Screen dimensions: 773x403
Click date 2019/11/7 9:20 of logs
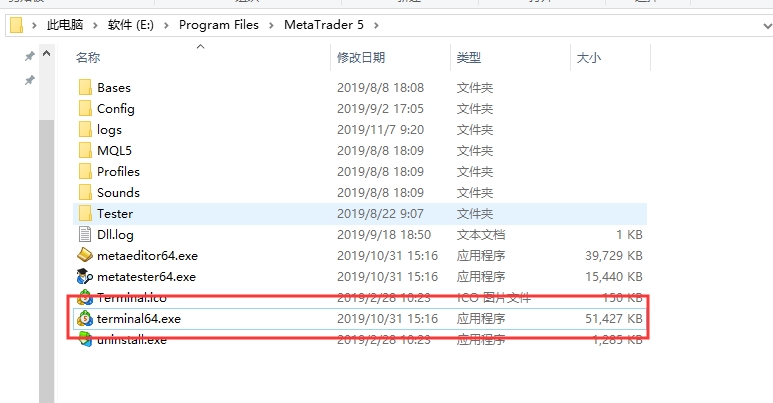coord(380,130)
